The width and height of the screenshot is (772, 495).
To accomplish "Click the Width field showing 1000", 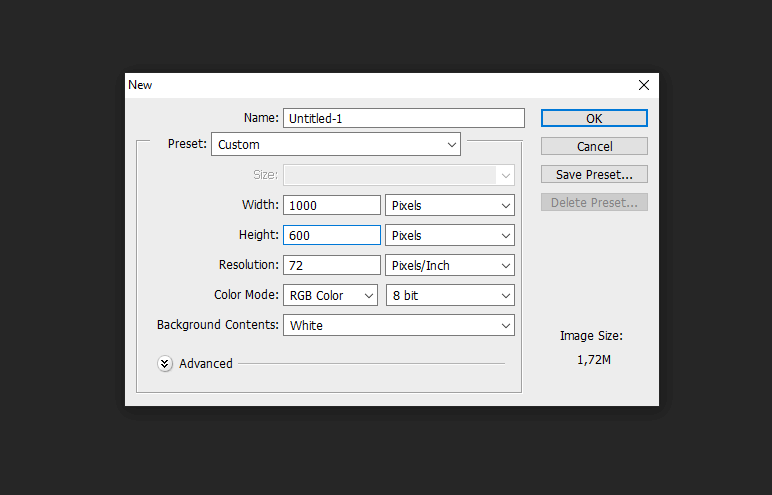I will tap(332, 205).
